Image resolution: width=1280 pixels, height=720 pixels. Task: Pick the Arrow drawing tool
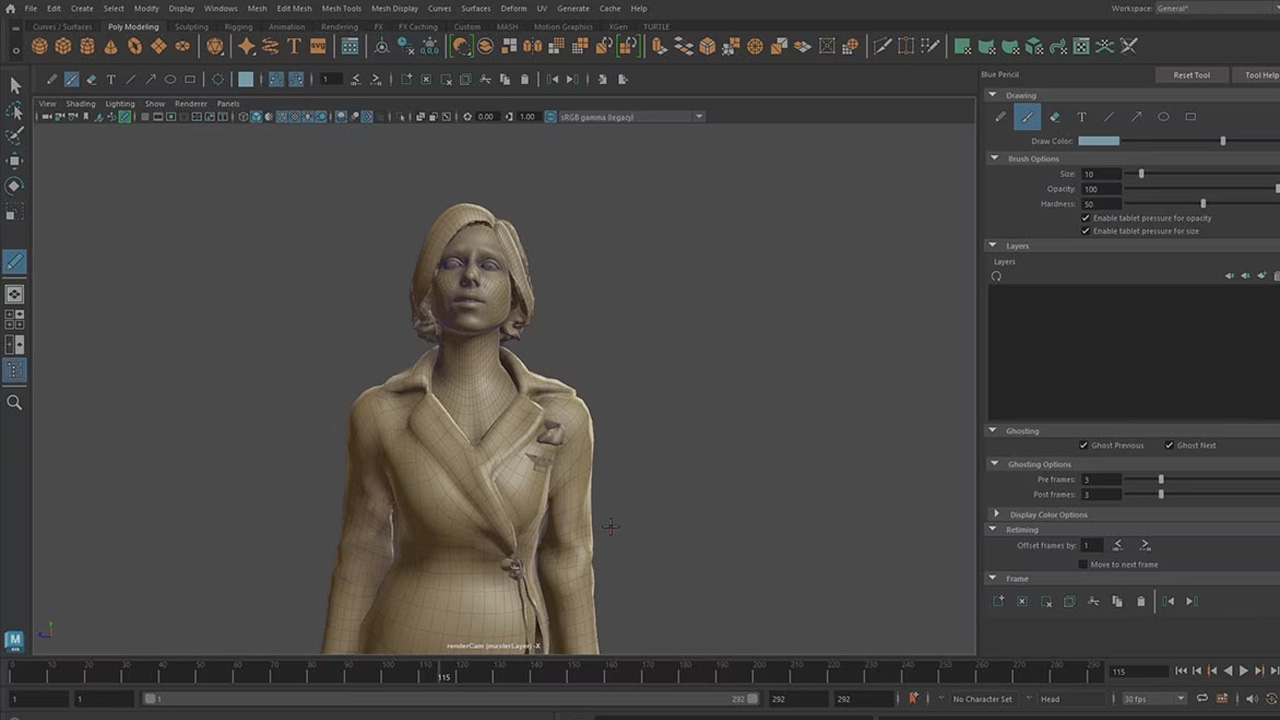click(x=1136, y=117)
